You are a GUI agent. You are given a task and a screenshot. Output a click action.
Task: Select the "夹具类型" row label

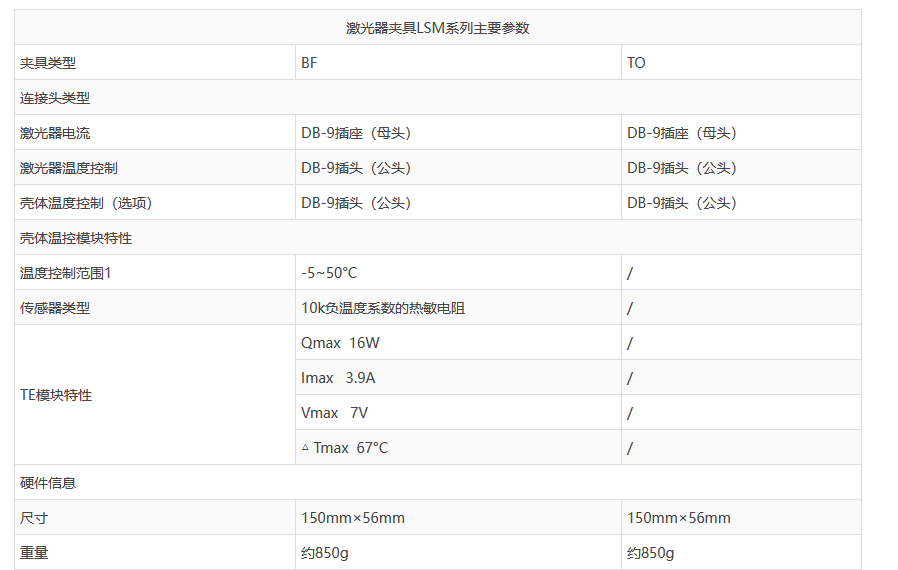pyautogui.click(x=48, y=63)
